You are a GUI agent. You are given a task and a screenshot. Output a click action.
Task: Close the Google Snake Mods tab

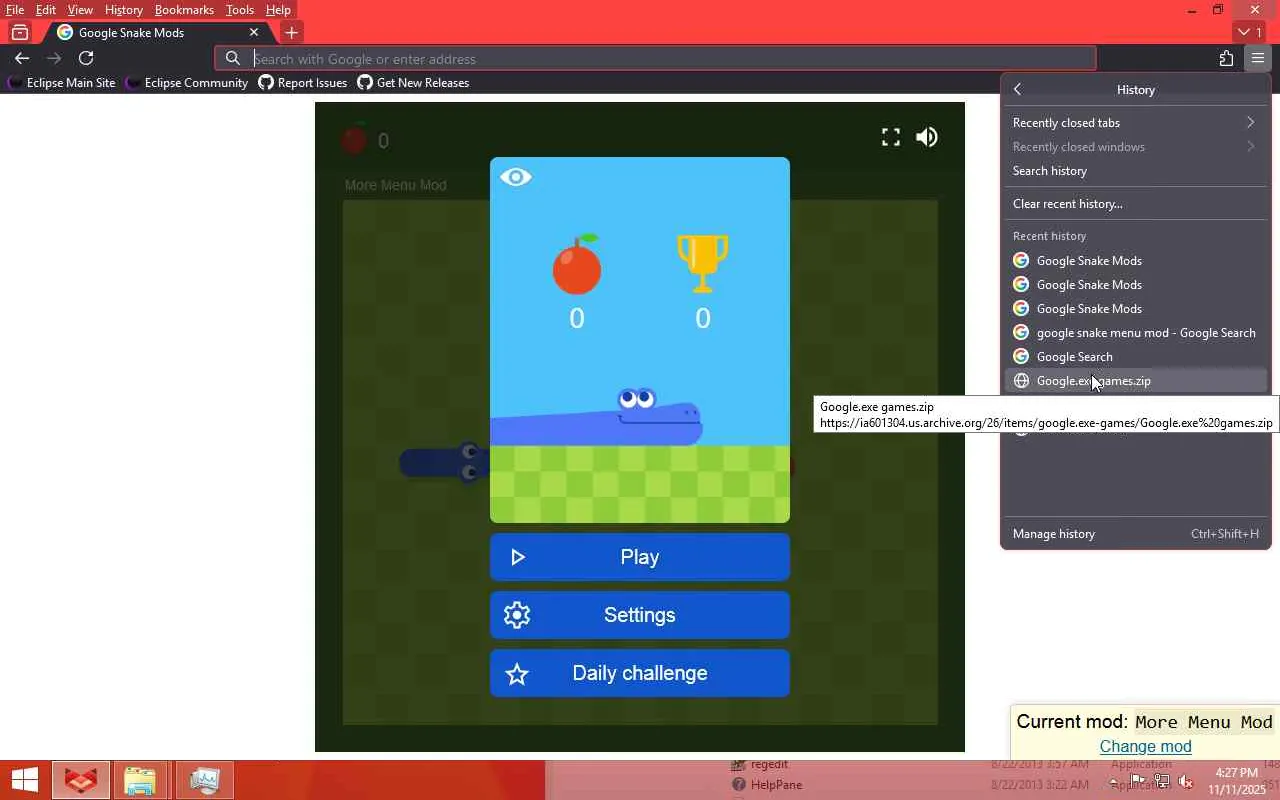pyautogui.click(x=254, y=32)
